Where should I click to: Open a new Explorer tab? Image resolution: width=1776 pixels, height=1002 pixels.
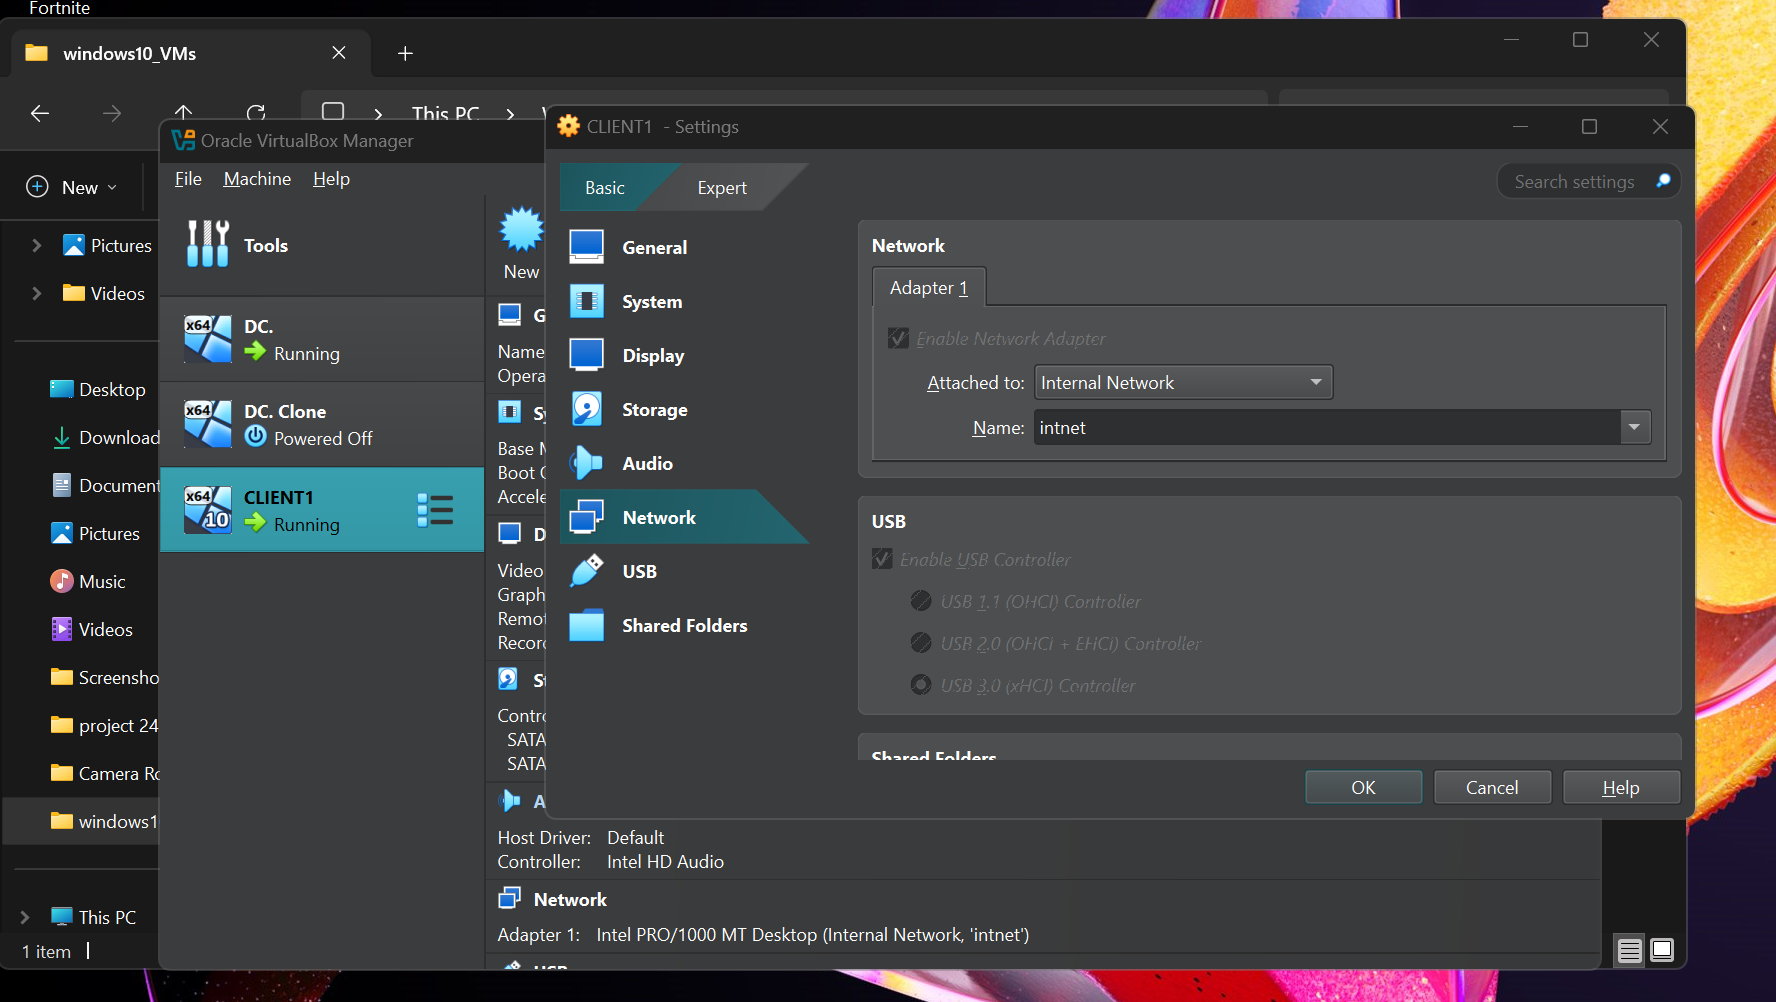[x=405, y=53]
